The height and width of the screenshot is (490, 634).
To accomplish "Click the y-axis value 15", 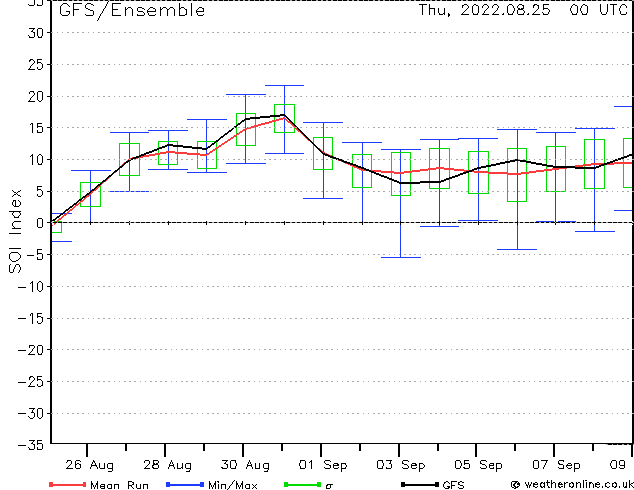I will tap(36, 128).
